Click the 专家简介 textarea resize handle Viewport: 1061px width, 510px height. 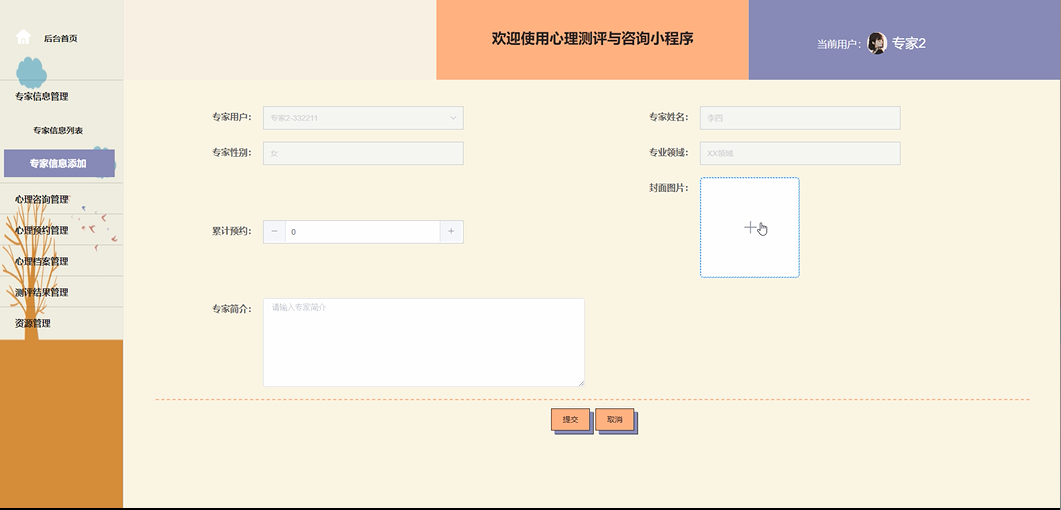point(581,383)
